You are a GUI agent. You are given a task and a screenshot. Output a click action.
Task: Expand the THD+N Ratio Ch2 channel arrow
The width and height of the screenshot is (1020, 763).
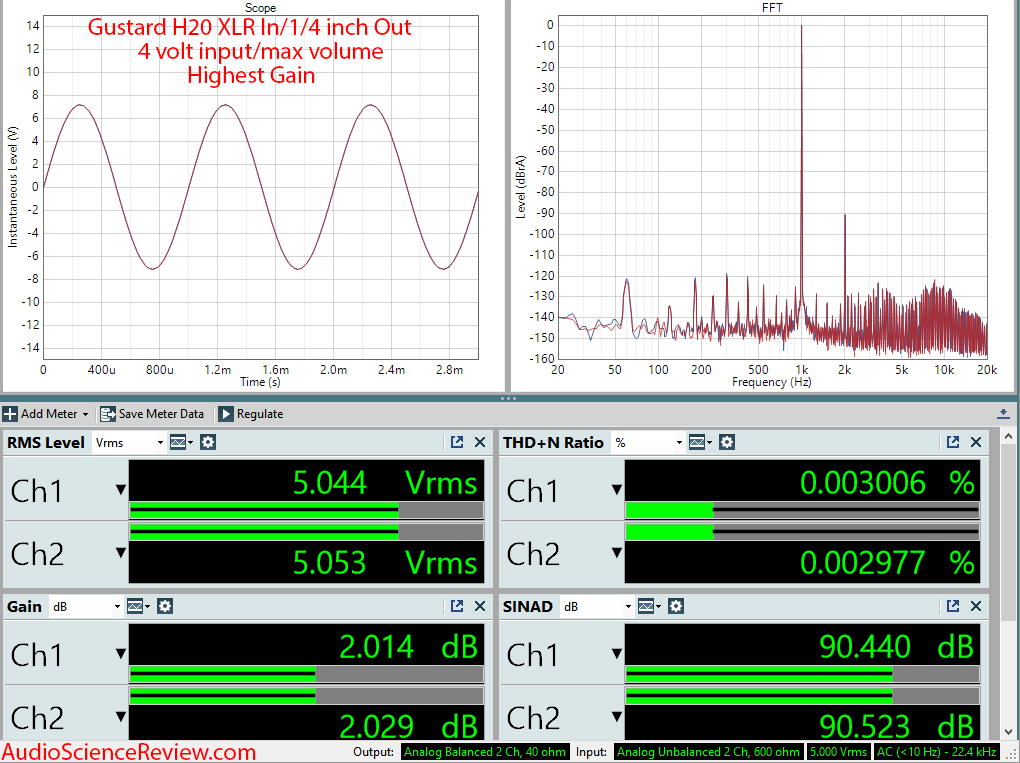coord(617,553)
